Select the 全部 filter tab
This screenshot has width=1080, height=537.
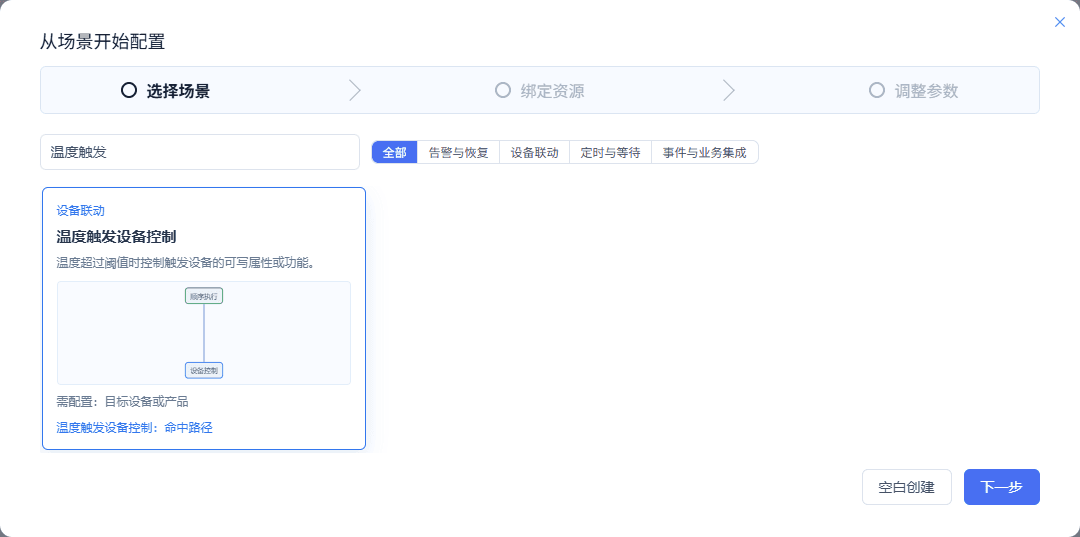click(395, 152)
